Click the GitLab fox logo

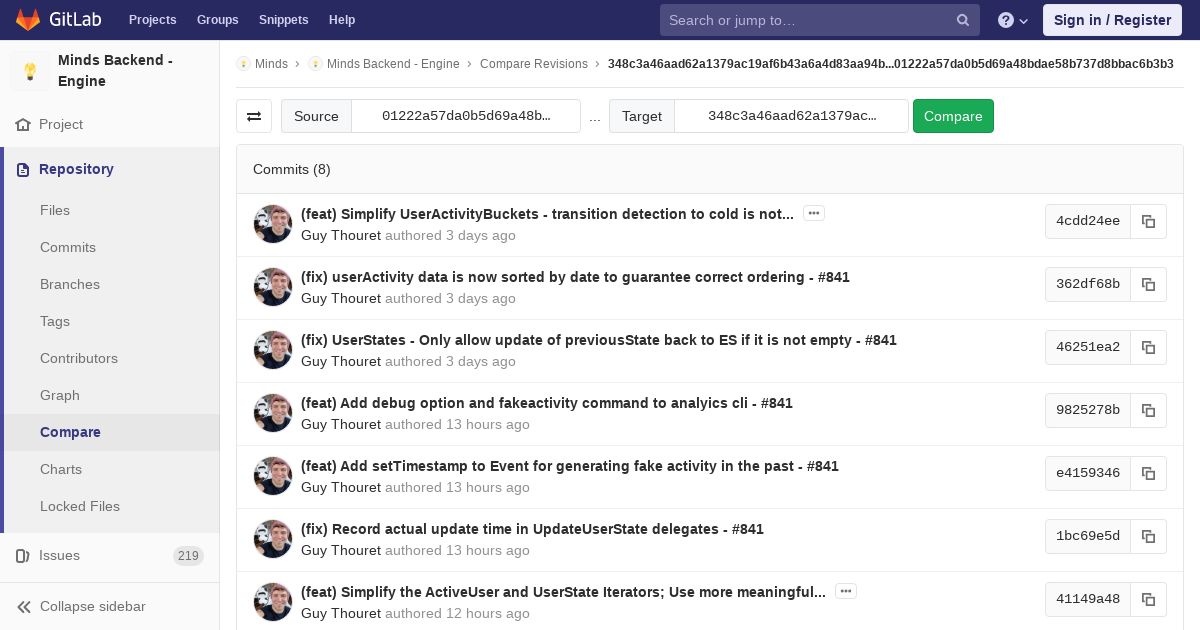tap(28, 20)
